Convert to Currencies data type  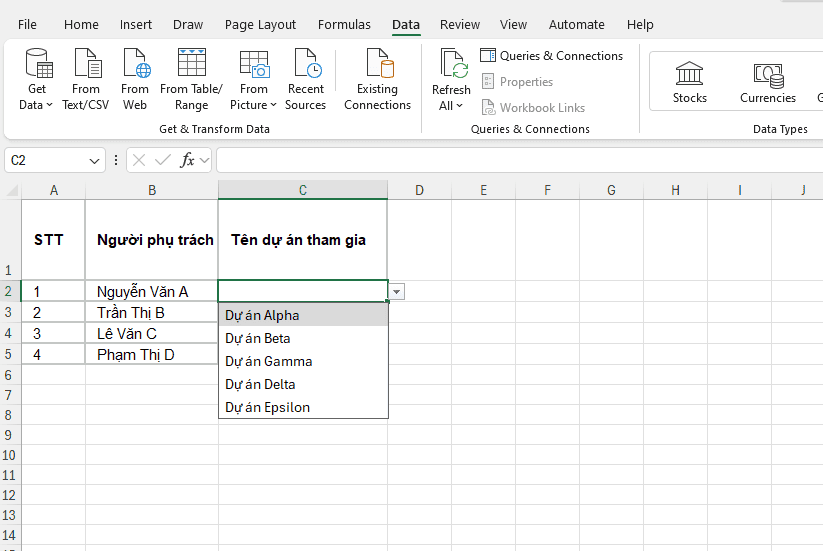pos(768,82)
